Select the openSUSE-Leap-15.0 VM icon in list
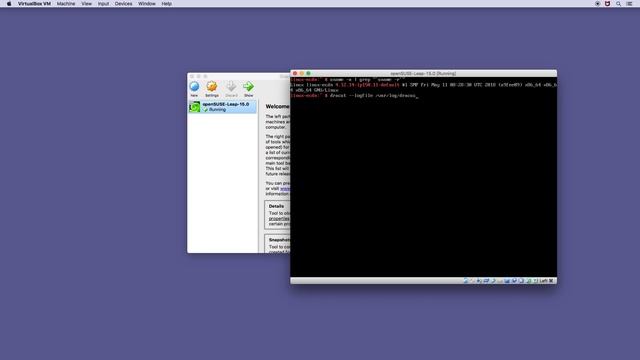This screenshot has height=360, width=640. [195, 107]
